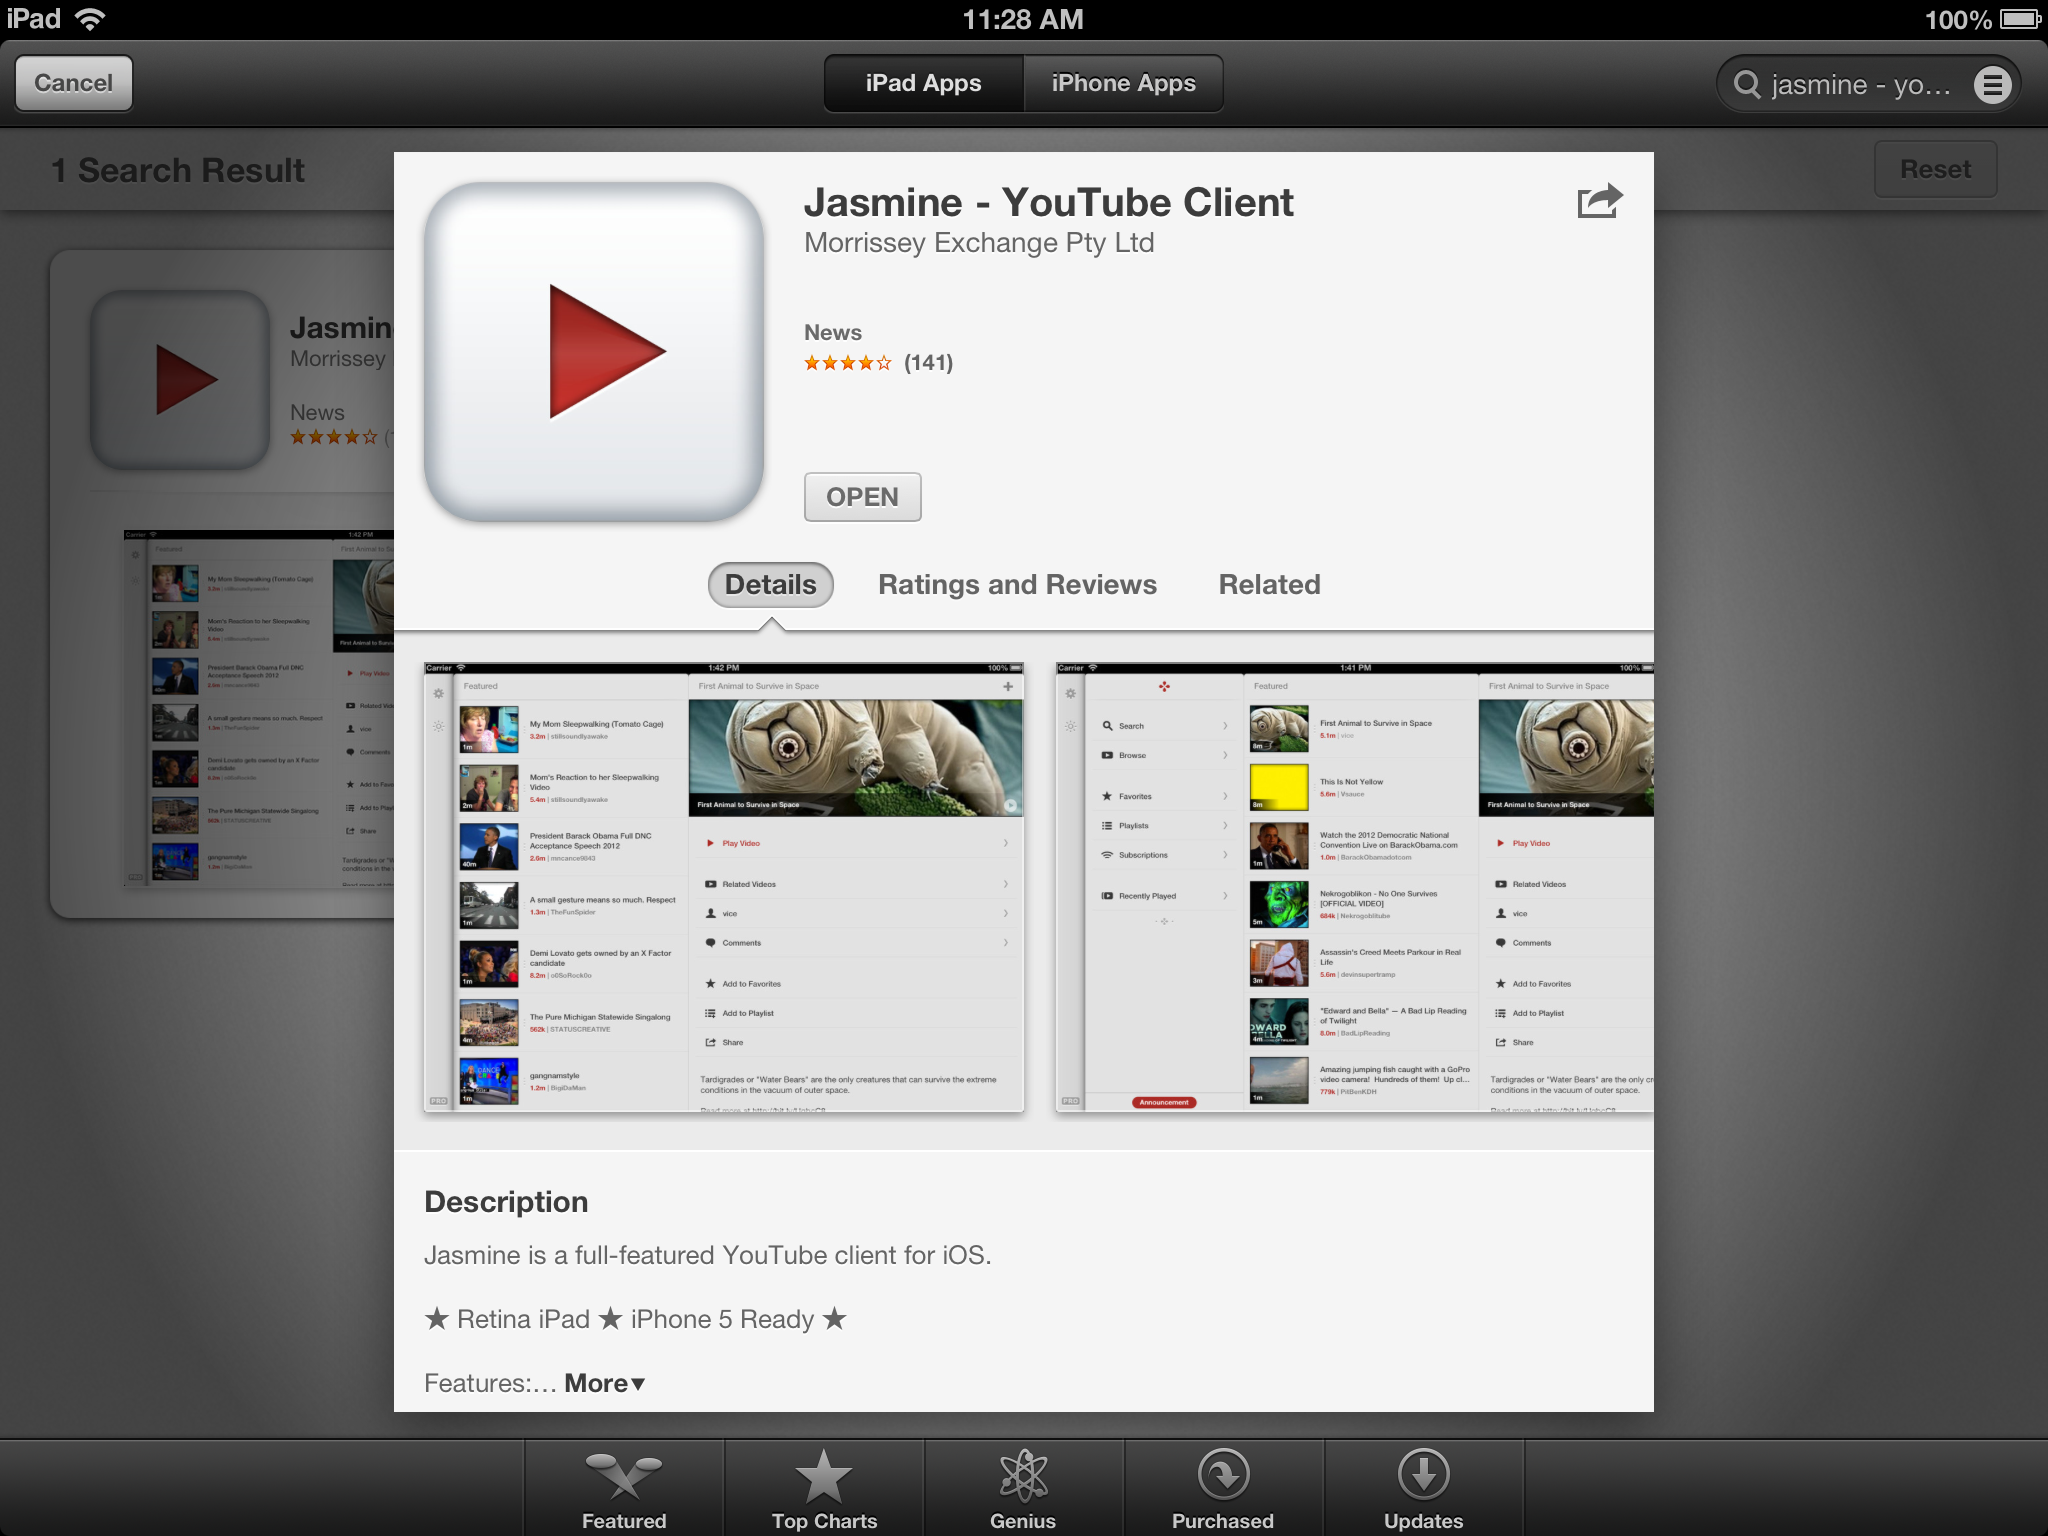Tap 'Retina iPad iPhone 5 Ready' line
Image resolution: width=2048 pixels, height=1536 pixels.
[635, 1319]
